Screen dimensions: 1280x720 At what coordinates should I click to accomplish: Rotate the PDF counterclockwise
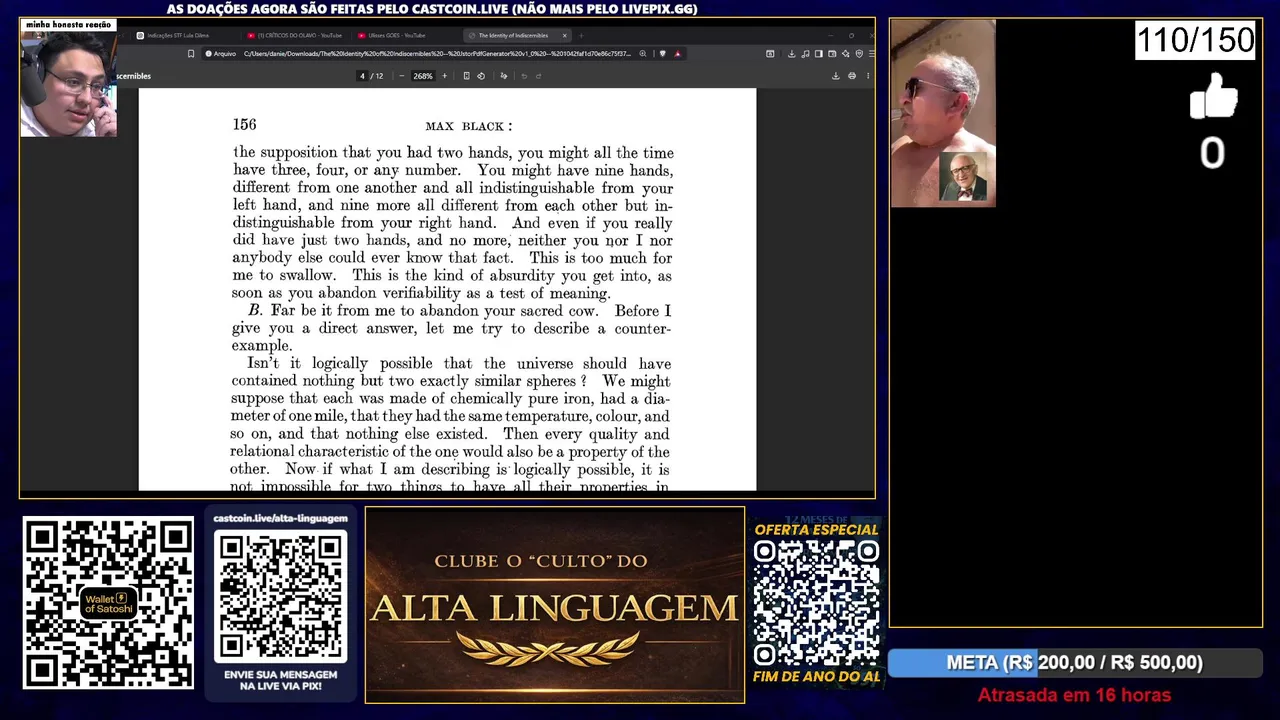coord(481,76)
